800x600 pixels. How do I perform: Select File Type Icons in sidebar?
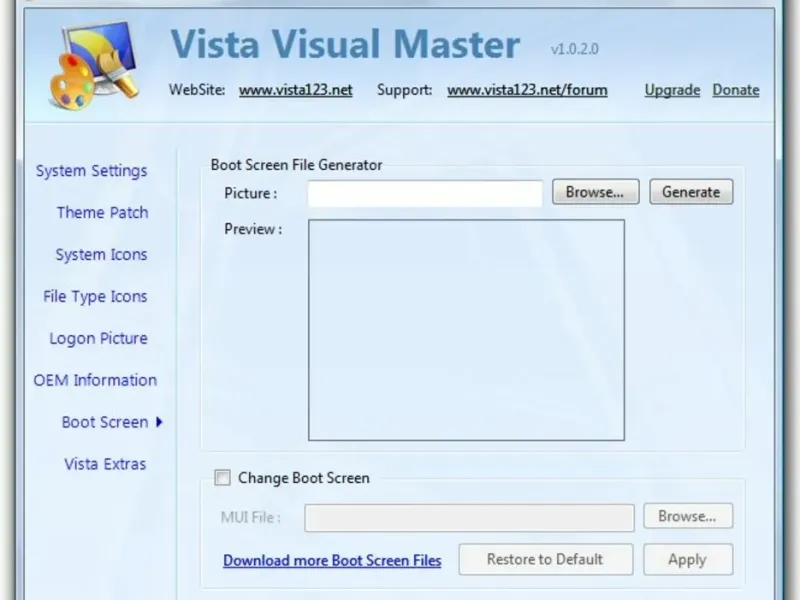[95, 296]
